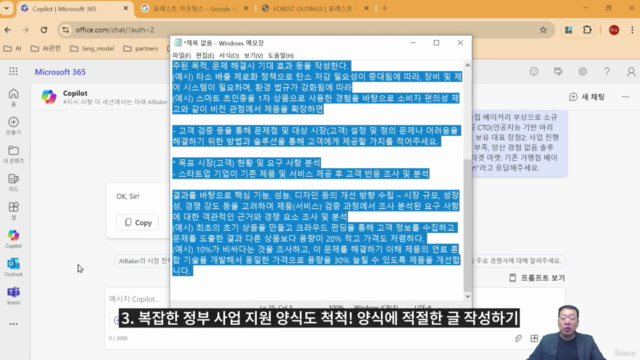Viewport: 640px width, 360px height.
Task: Close the FOREST OUTINGS tab
Action: coord(366,8)
